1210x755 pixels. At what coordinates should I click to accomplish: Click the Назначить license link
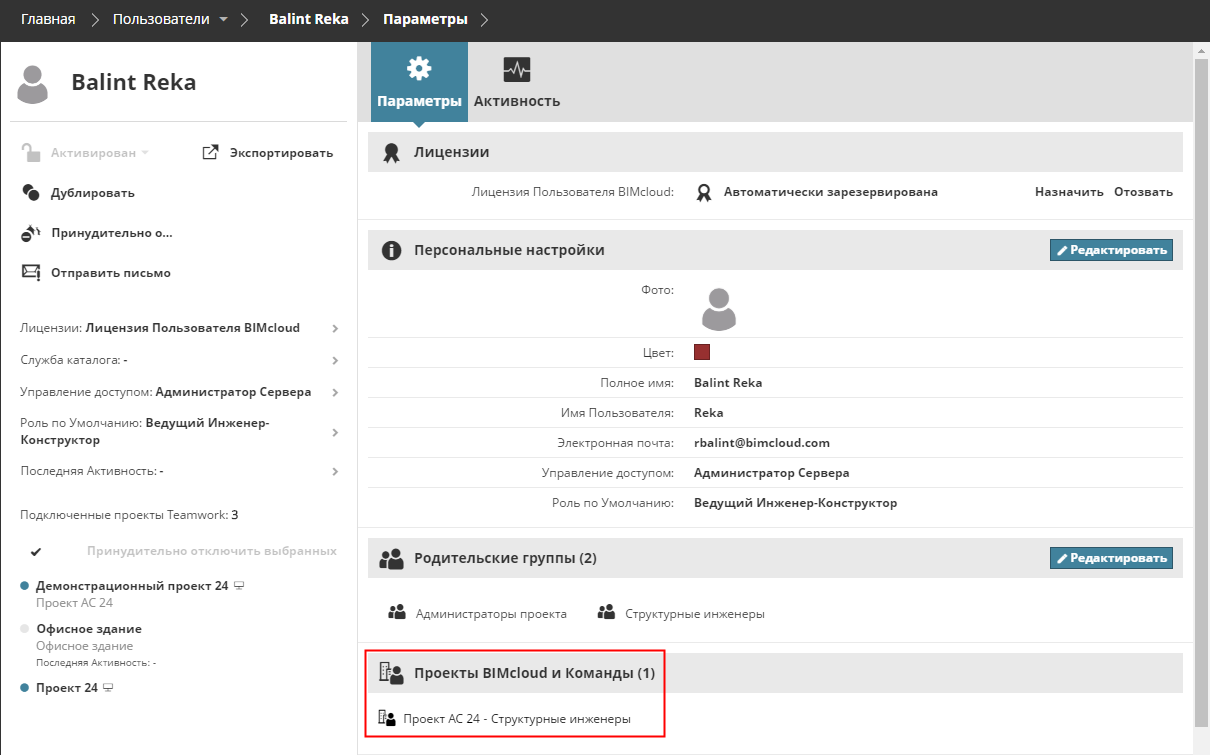pyautogui.click(x=1069, y=192)
